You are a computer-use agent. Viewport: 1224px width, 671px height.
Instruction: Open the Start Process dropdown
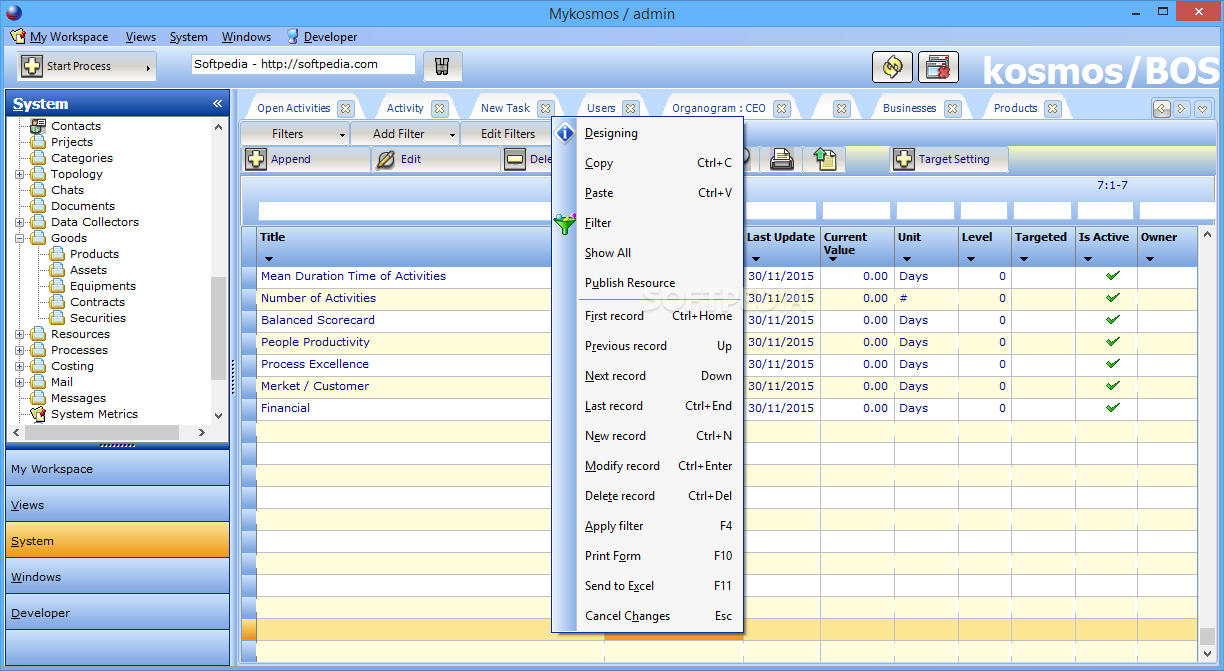click(149, 67)
